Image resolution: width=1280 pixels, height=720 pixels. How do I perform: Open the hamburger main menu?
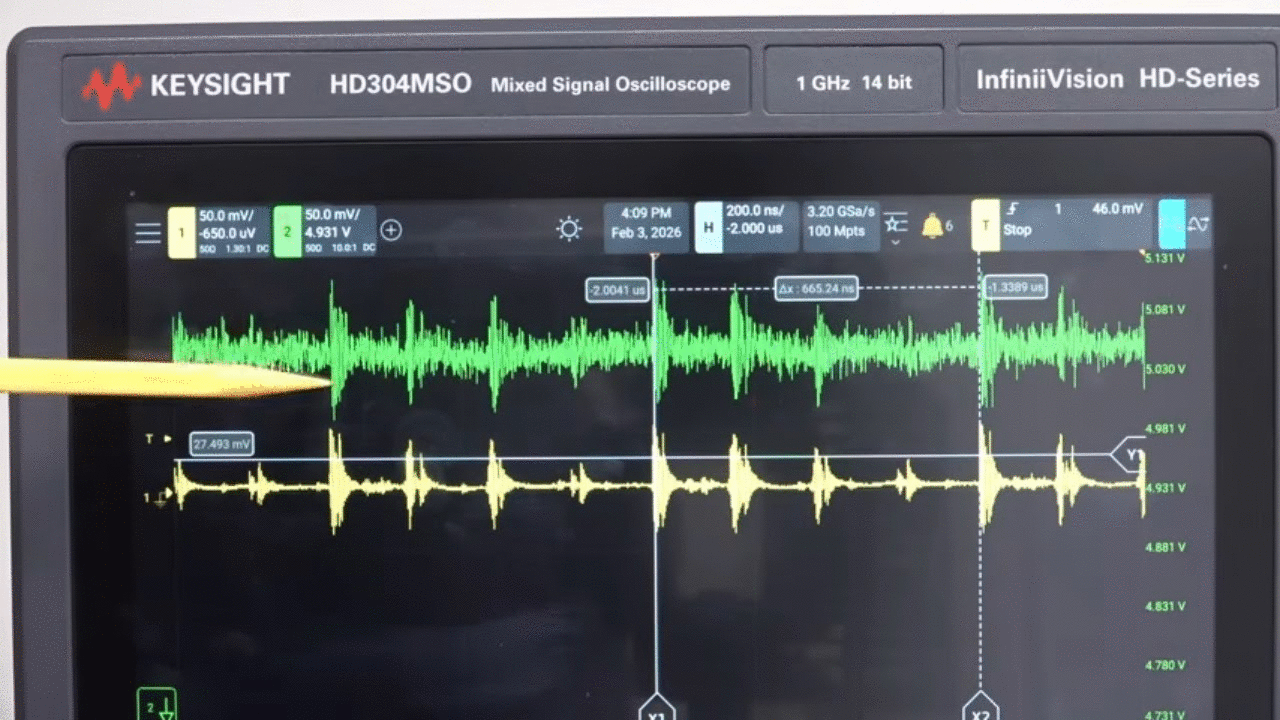(148, 233)
